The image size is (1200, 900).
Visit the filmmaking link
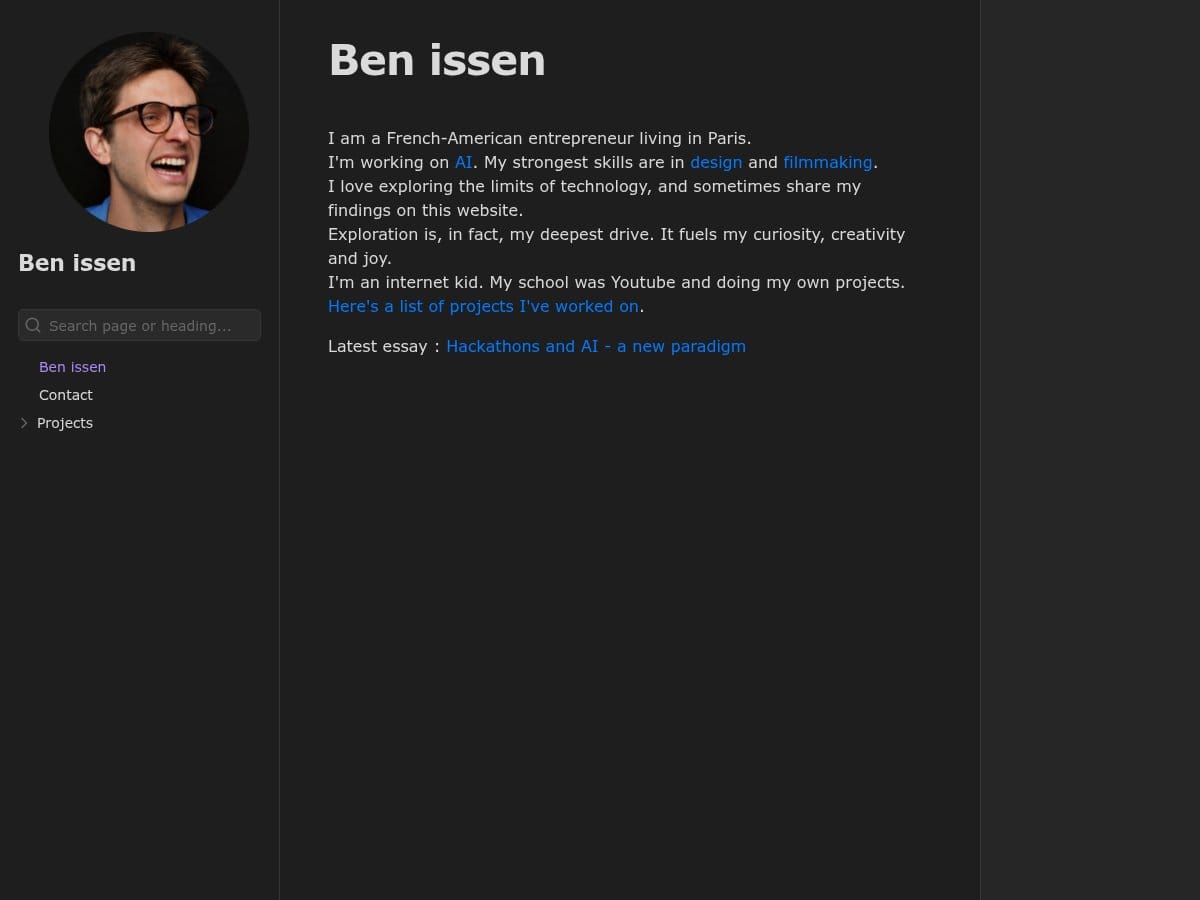click(828, 162)
